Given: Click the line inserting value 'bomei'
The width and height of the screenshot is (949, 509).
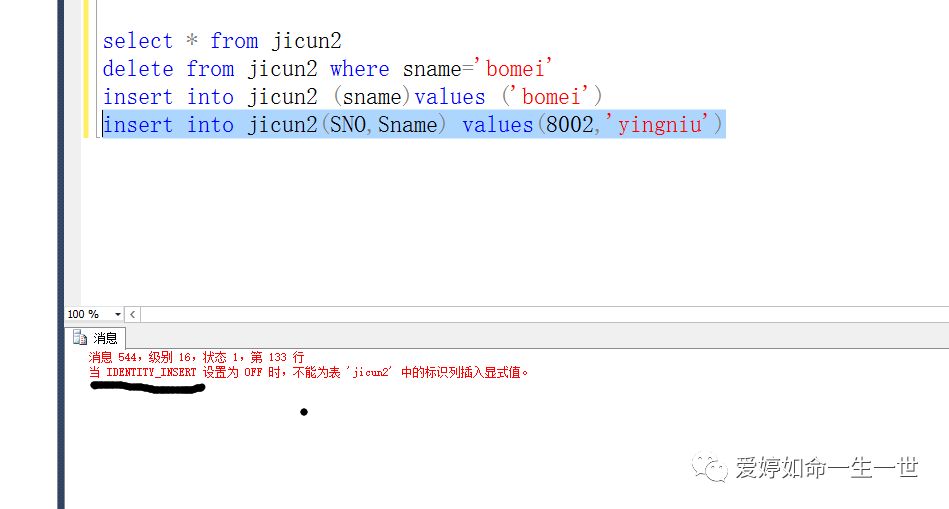Looking at the screenshot, I should click(352, 97).
